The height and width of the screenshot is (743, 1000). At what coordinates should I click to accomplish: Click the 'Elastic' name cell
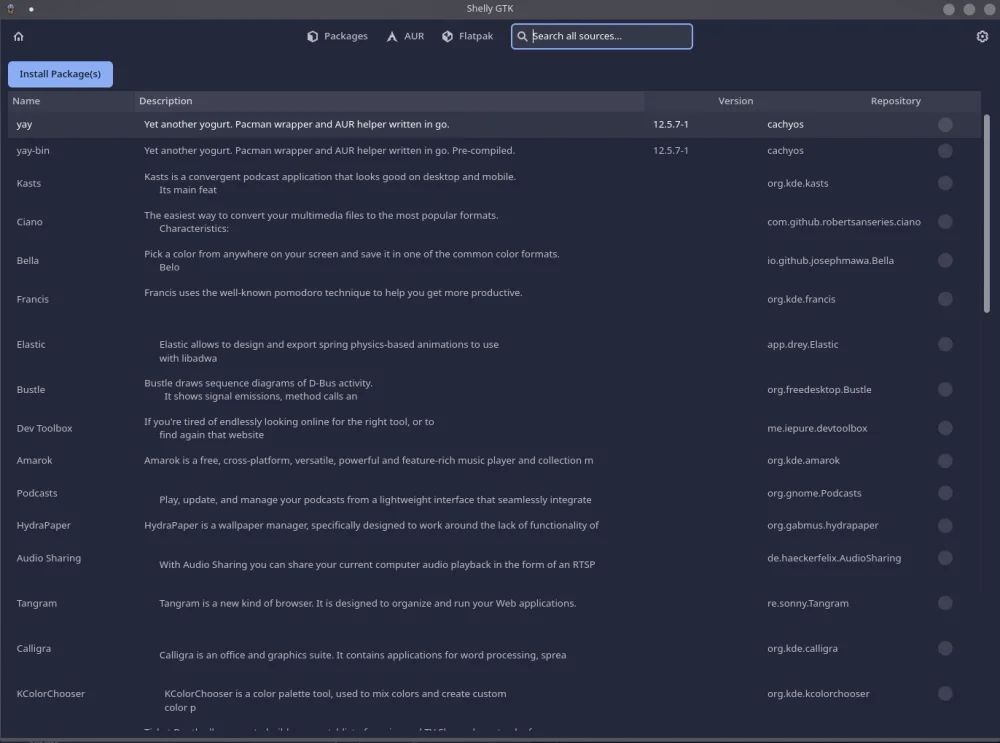pyautogui.click(x=31, y=344)
